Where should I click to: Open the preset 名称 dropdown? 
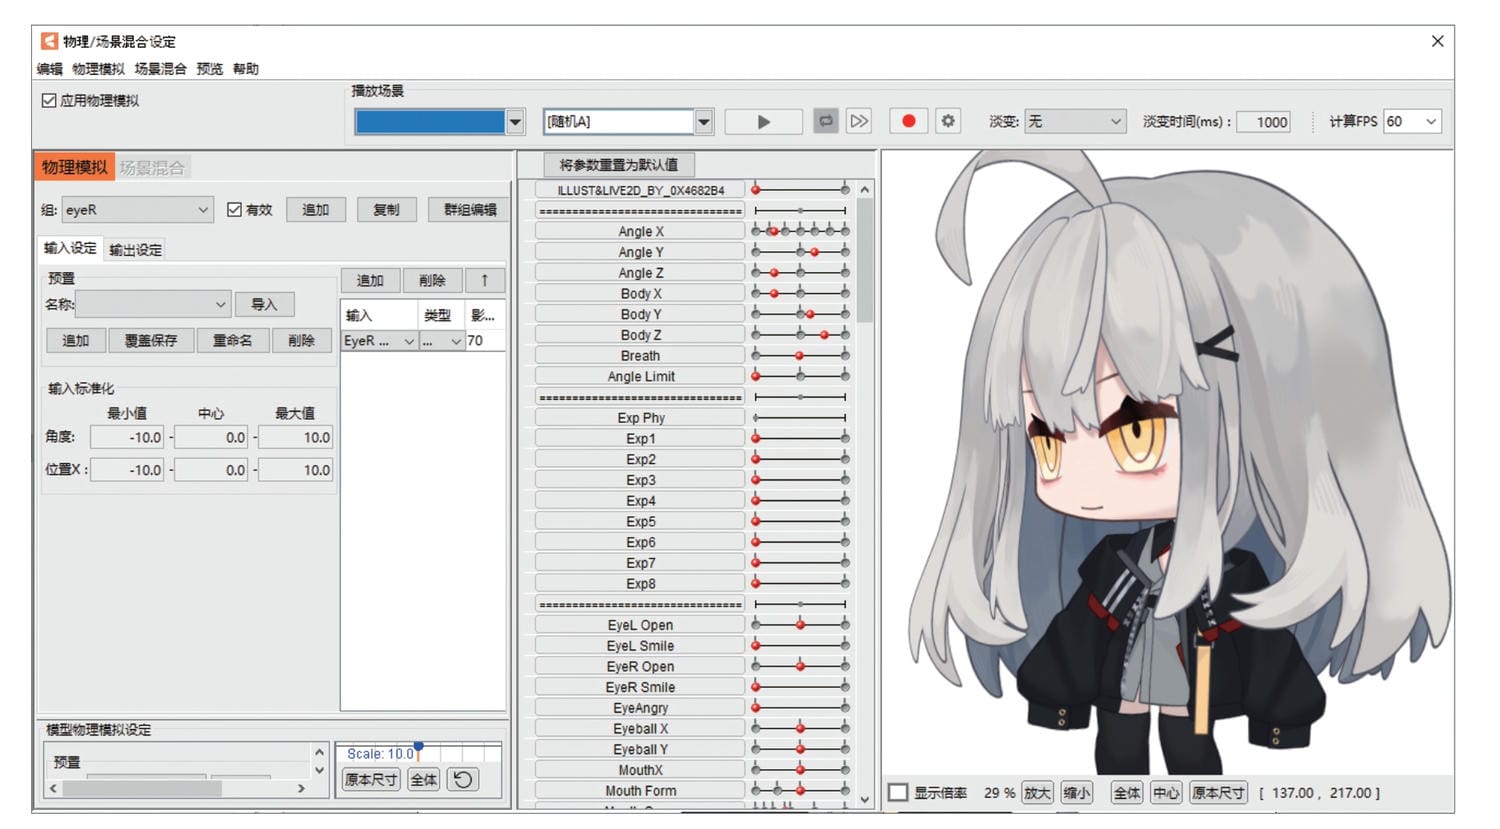tap(153, 304)
